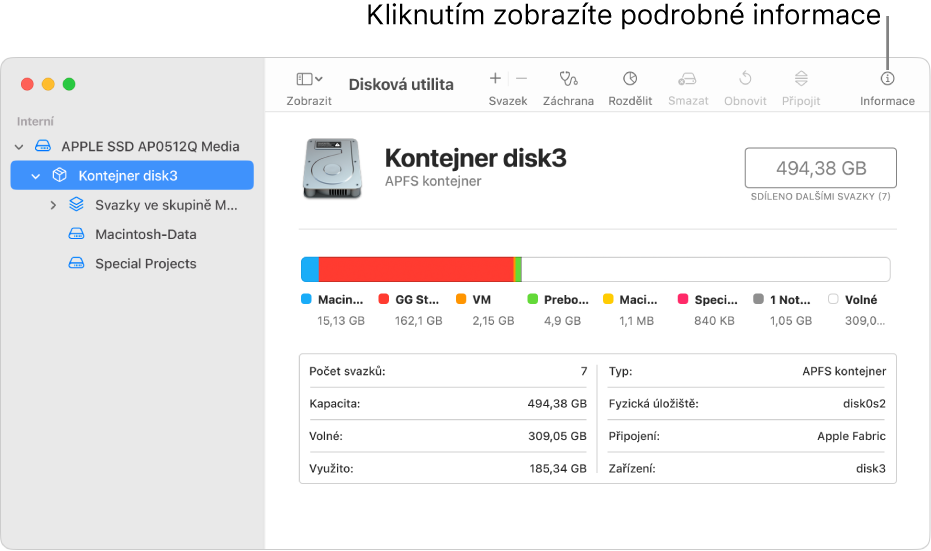Click the Připojit mount icon
Image resolution: width=931 pixels, height=551 pixels.
(801, 78)
